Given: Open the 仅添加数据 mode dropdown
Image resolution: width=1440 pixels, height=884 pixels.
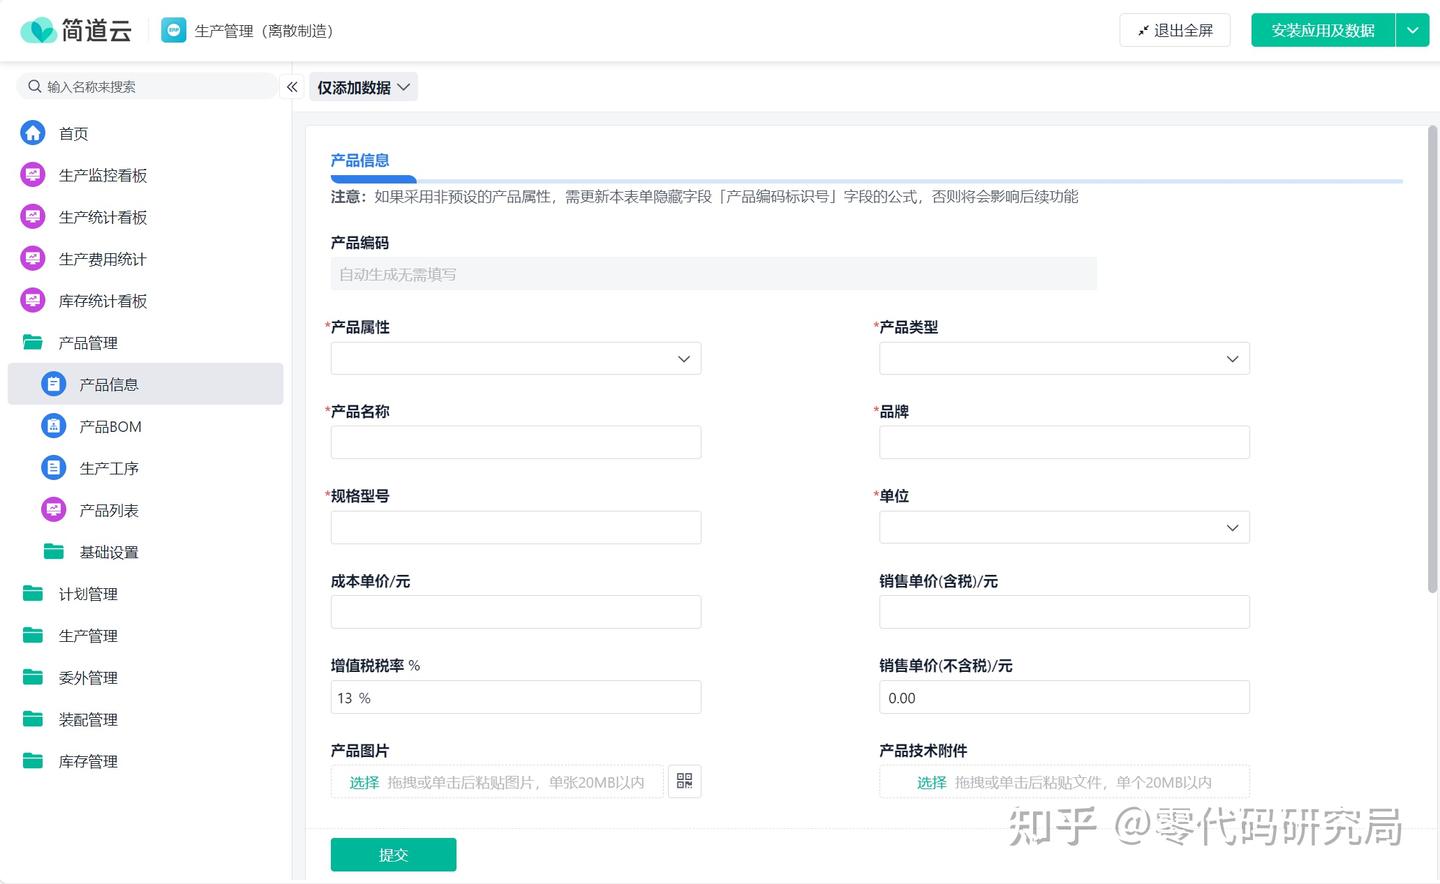Looking at the screenshot, I should pos(363,88).
